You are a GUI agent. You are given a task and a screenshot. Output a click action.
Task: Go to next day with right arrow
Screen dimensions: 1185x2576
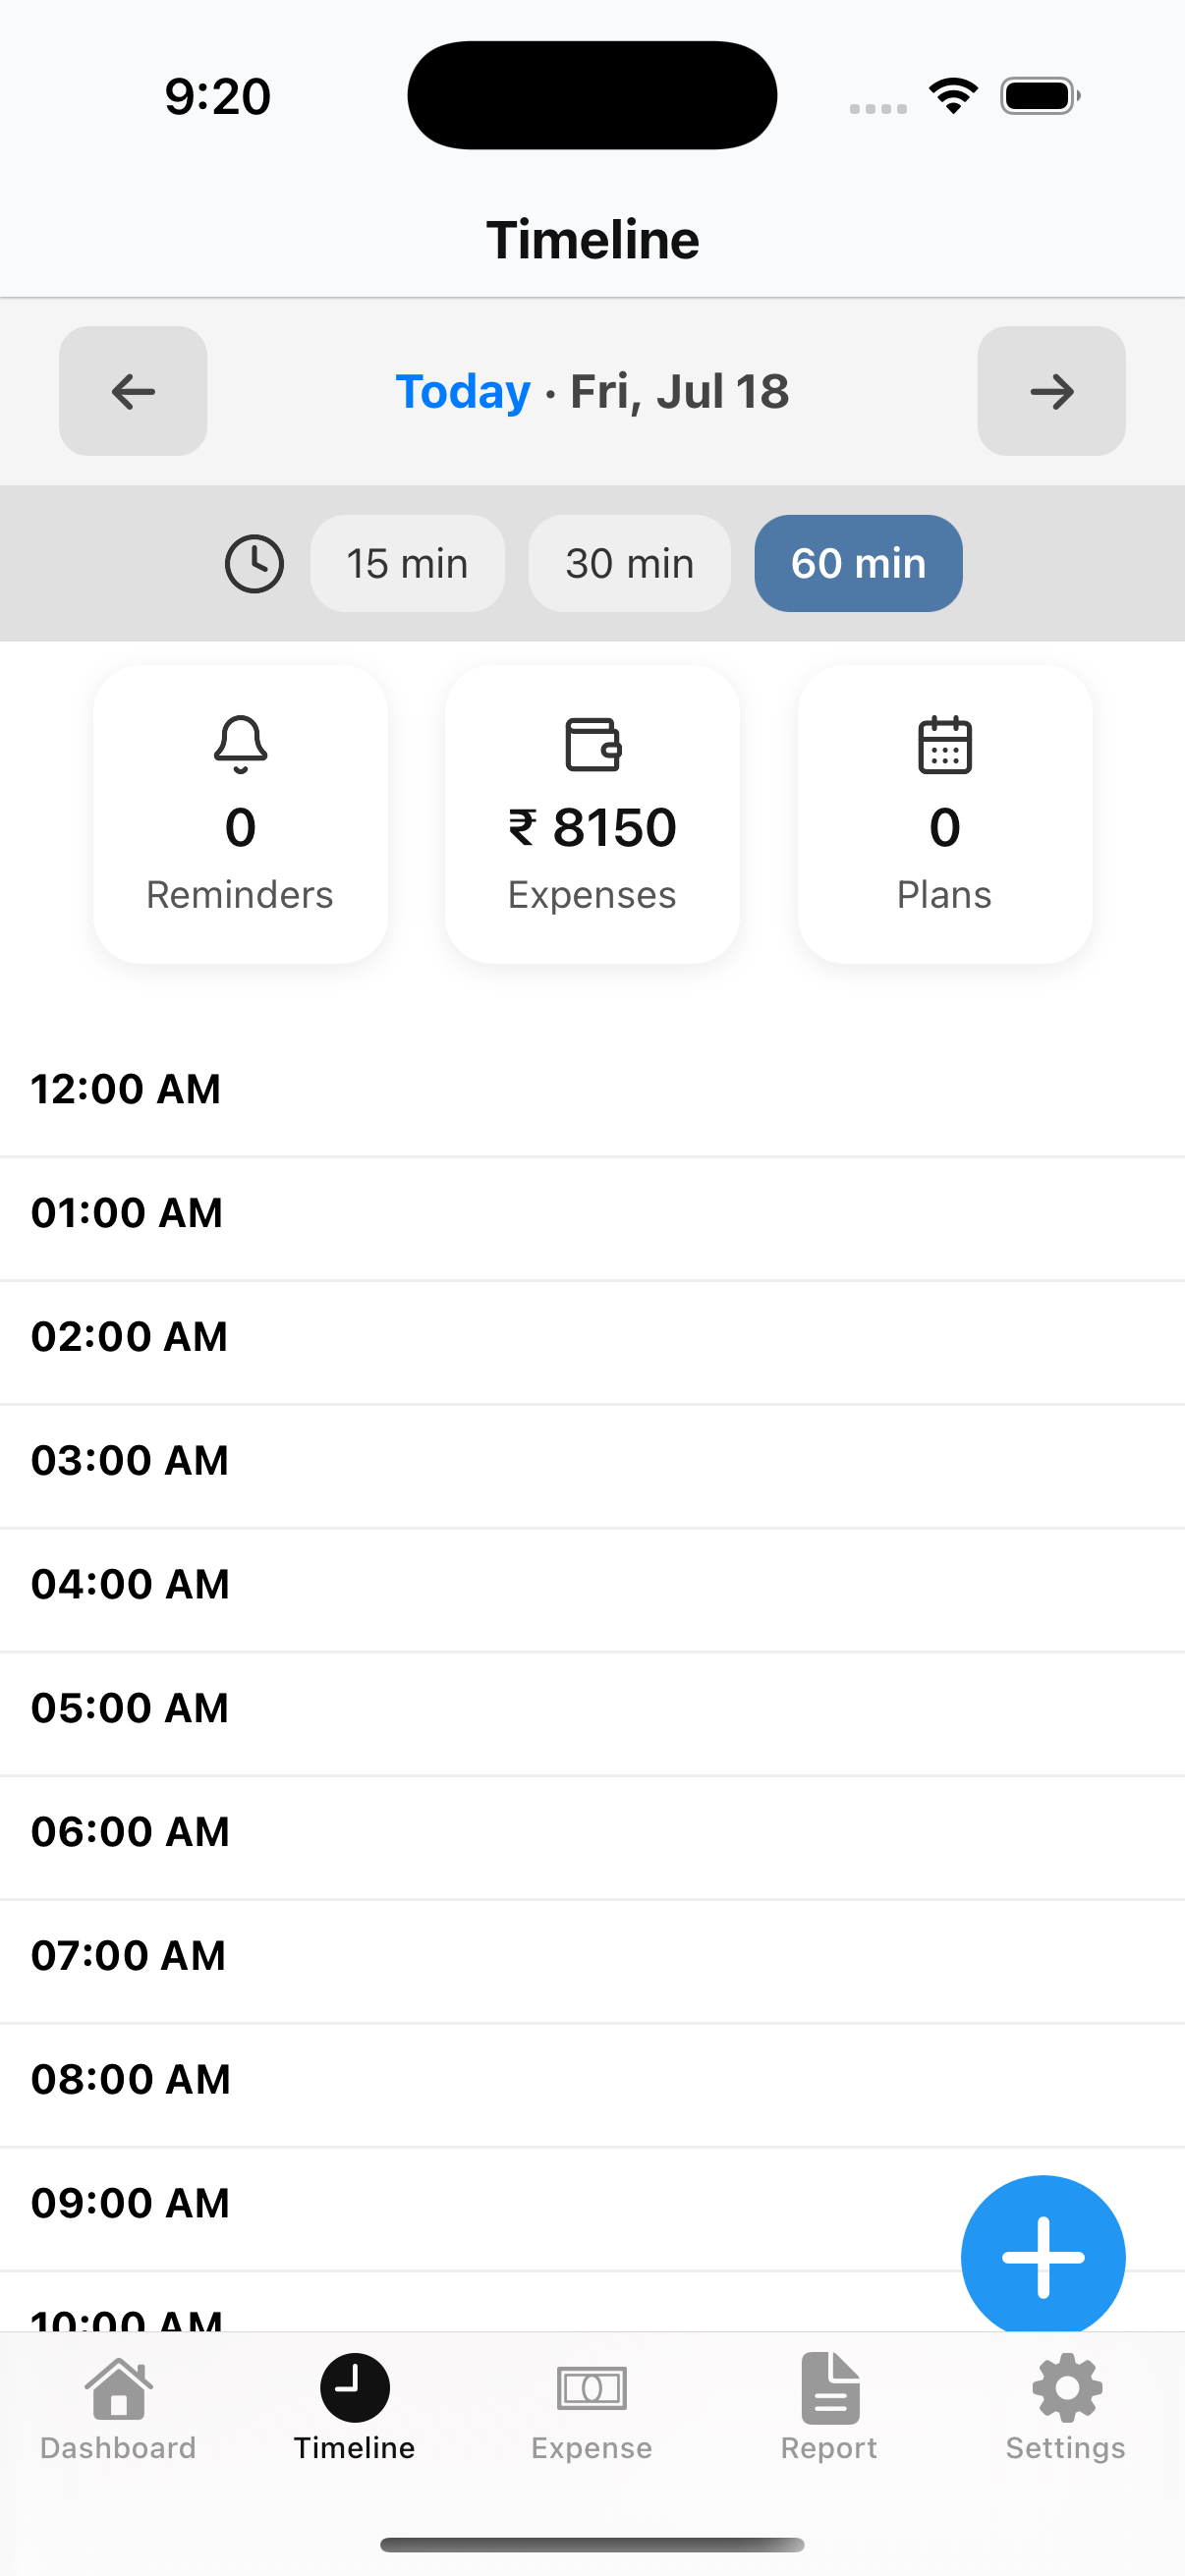click(1051, 391)
